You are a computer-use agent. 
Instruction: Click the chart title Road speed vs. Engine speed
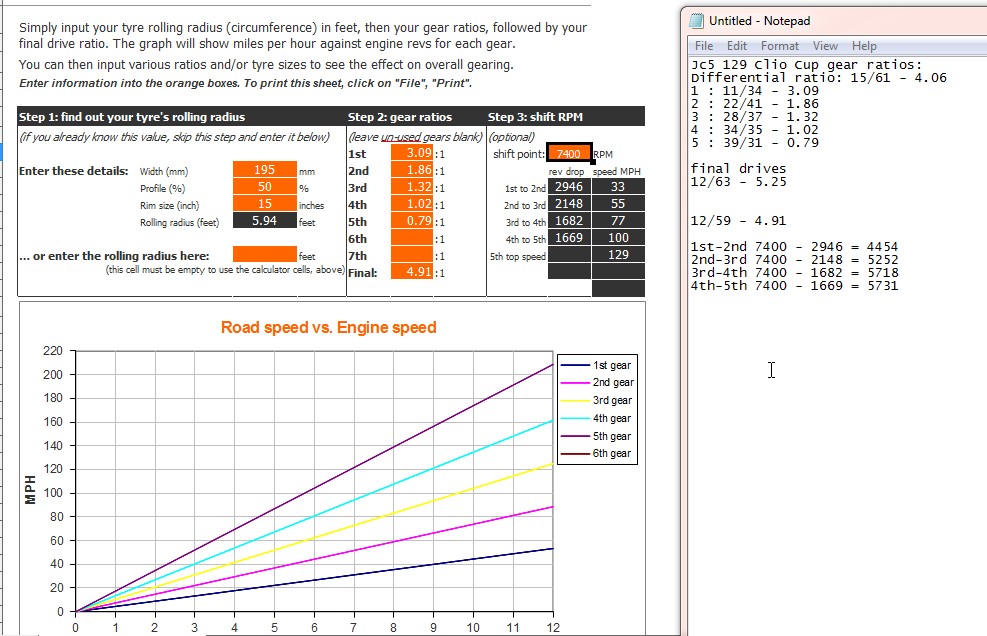(x=328, y=328)
